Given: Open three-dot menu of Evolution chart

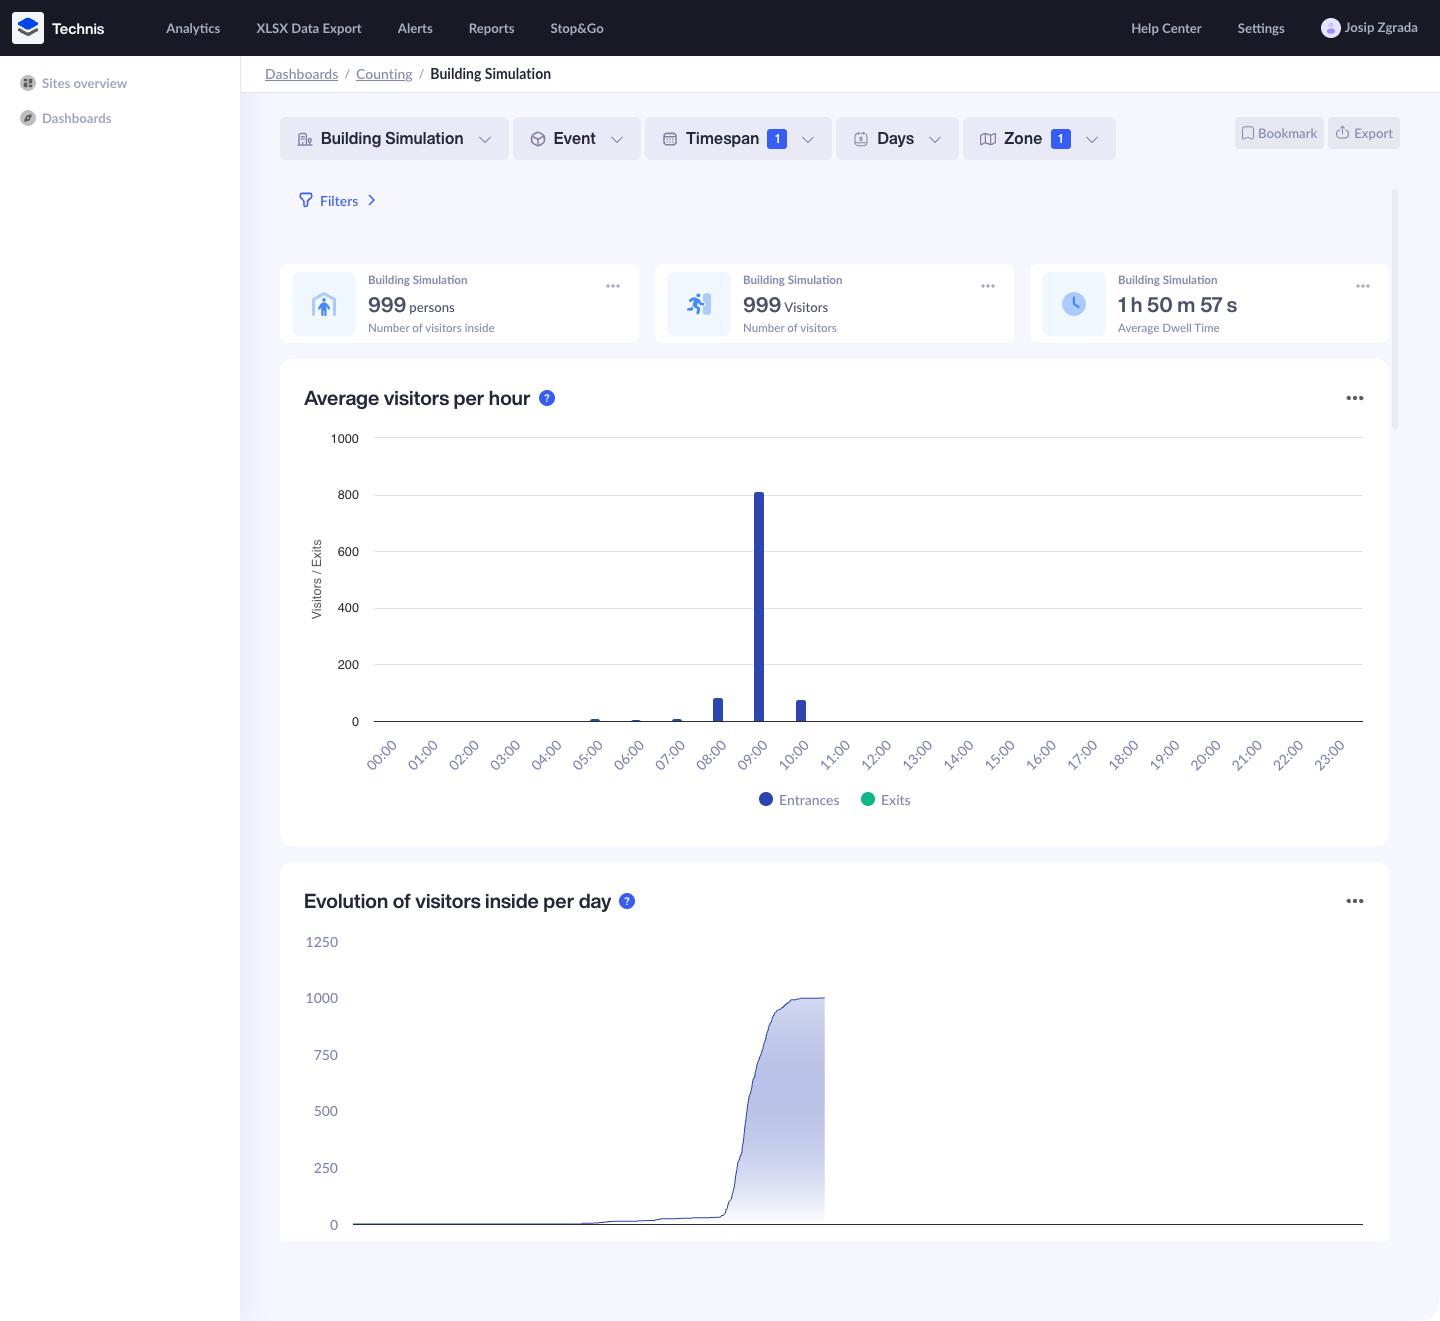Looking at the screenshot, I should click(x=1354, y=901).
